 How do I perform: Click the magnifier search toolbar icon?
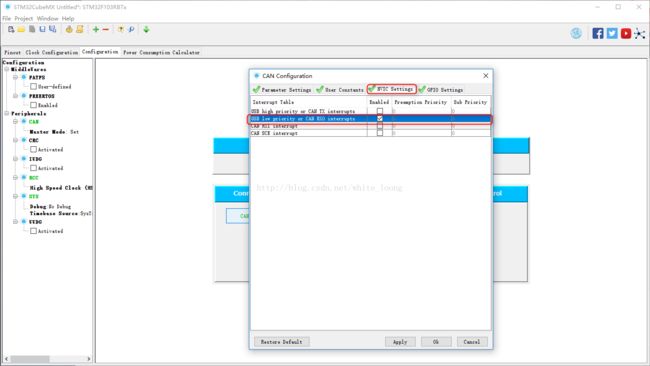131,29
